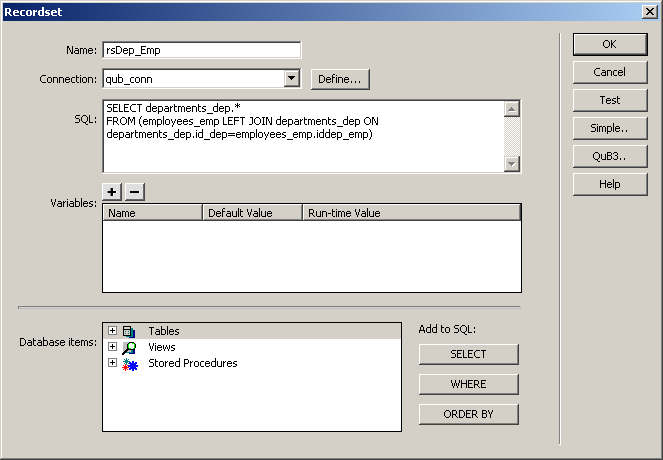Add ORDER BY clause to SQL
Screen dimensions: 663x460
point(468,414)
